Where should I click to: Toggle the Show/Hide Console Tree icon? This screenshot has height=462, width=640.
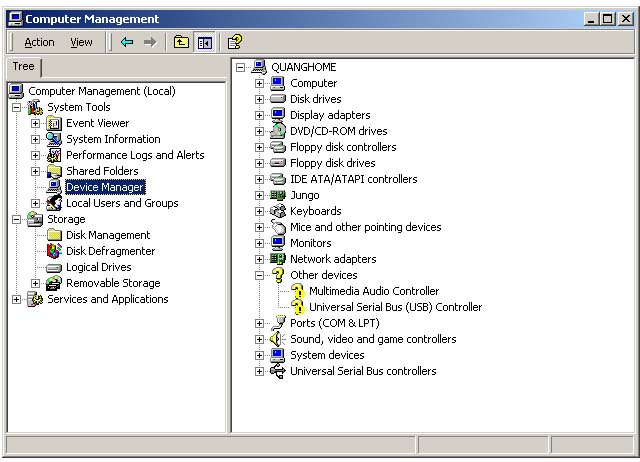tap(204, 42)
